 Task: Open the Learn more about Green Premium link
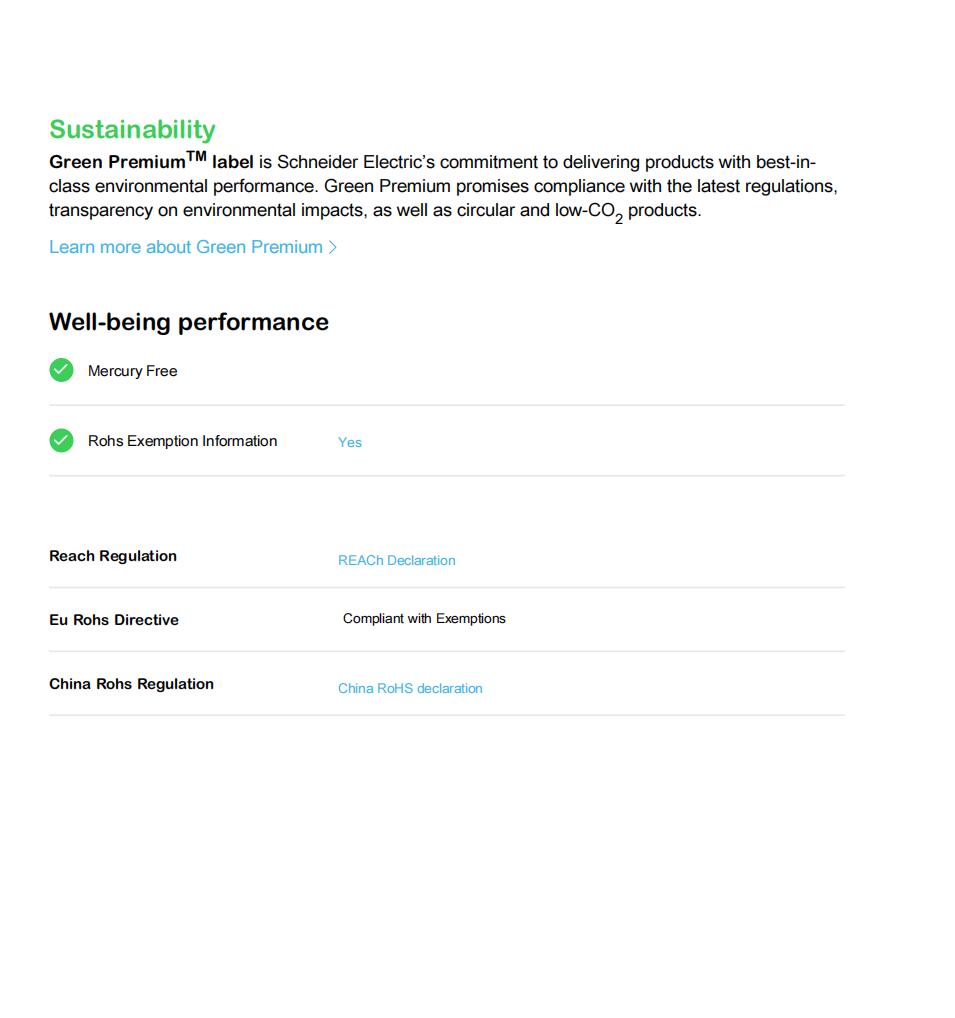[x=186, y=247]
